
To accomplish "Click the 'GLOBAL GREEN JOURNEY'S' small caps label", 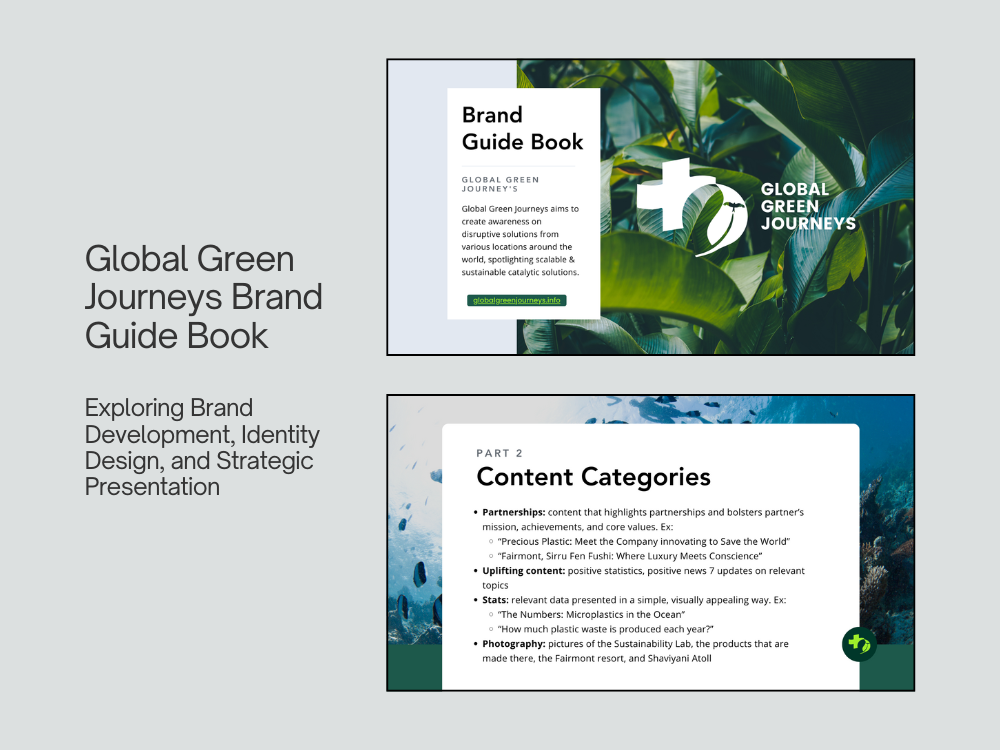I will (x=501, y=184).
